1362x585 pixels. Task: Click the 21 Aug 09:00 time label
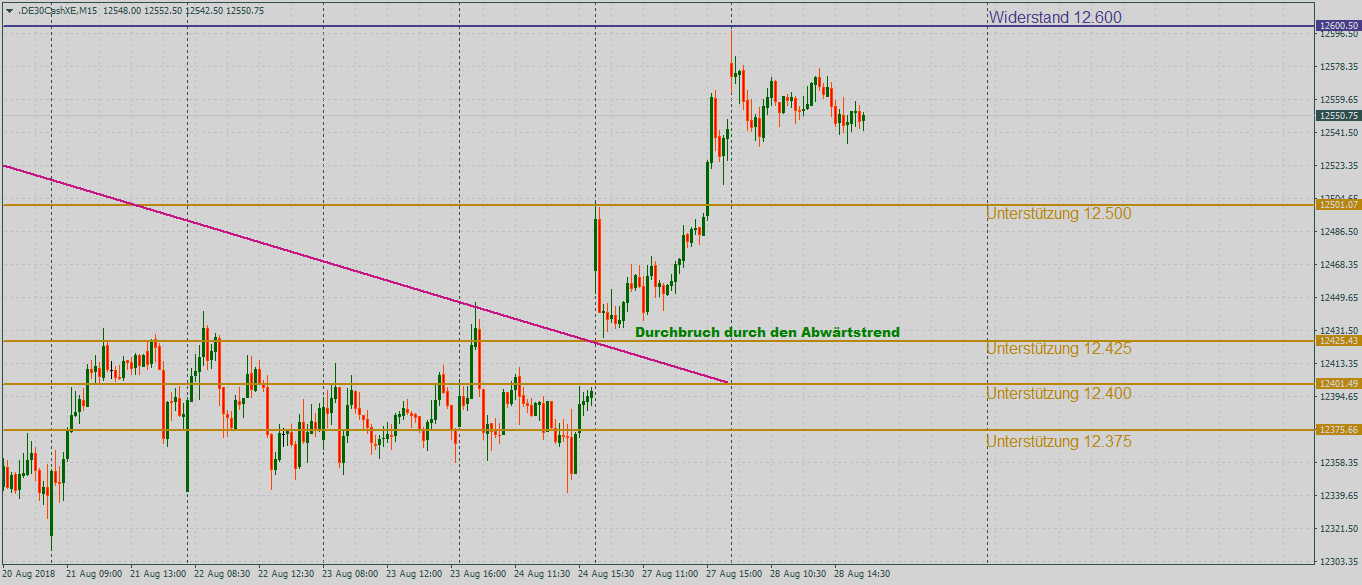click(94, 575)
